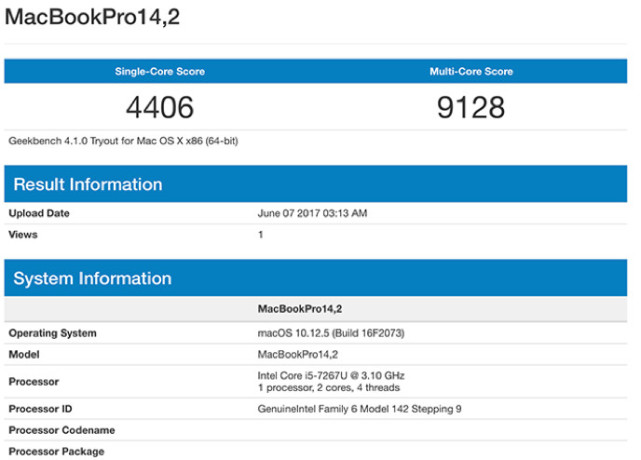
Task: Click the Views count value 1
Action: point(260,235)
